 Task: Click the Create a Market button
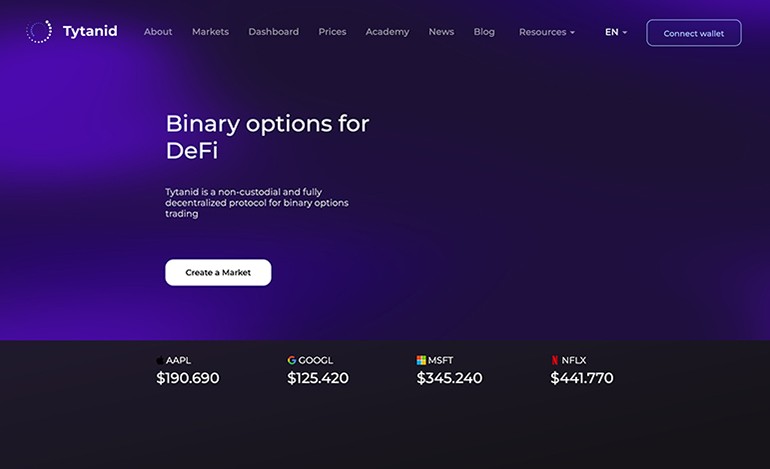[x=218, y=272]
